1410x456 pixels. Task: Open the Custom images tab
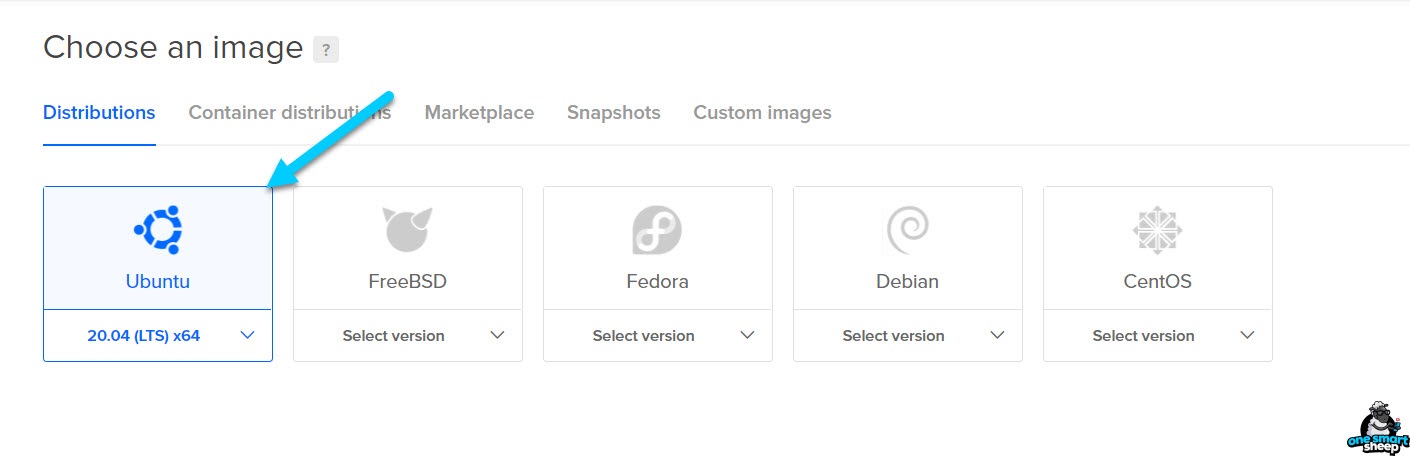[762, 113]
